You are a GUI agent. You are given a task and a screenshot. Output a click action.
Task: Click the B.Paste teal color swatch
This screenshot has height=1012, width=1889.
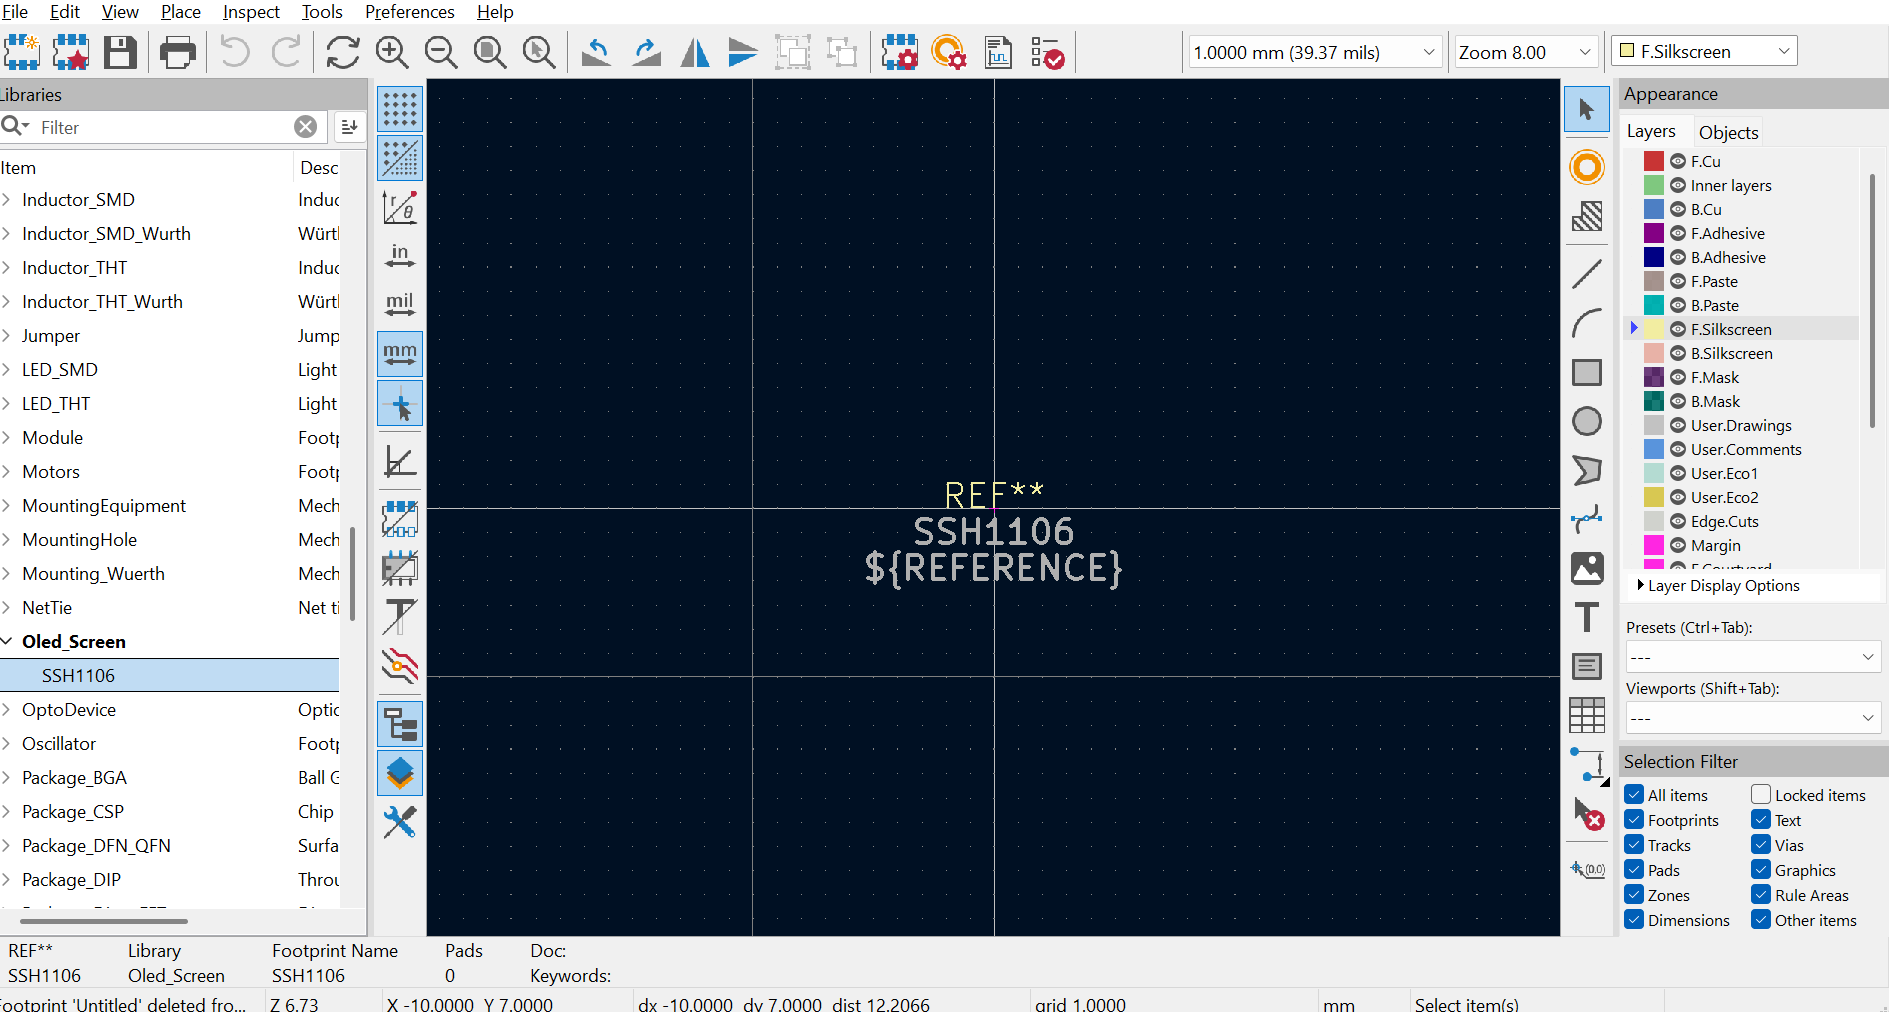click(x=1654, y=305)
